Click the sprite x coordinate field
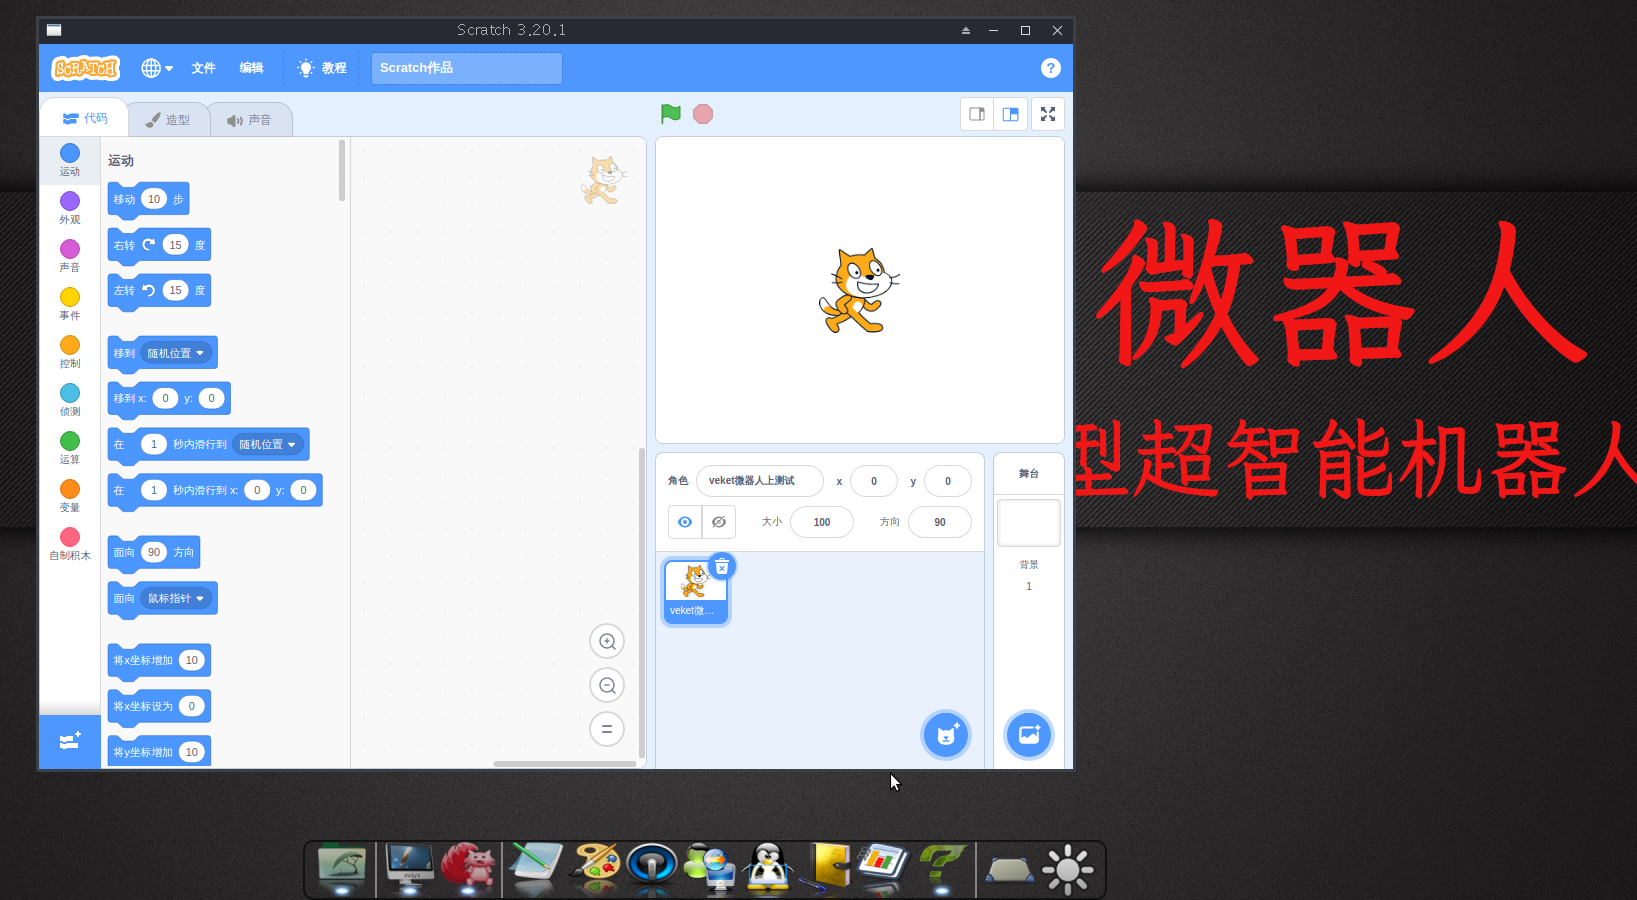 pos(874,481)
